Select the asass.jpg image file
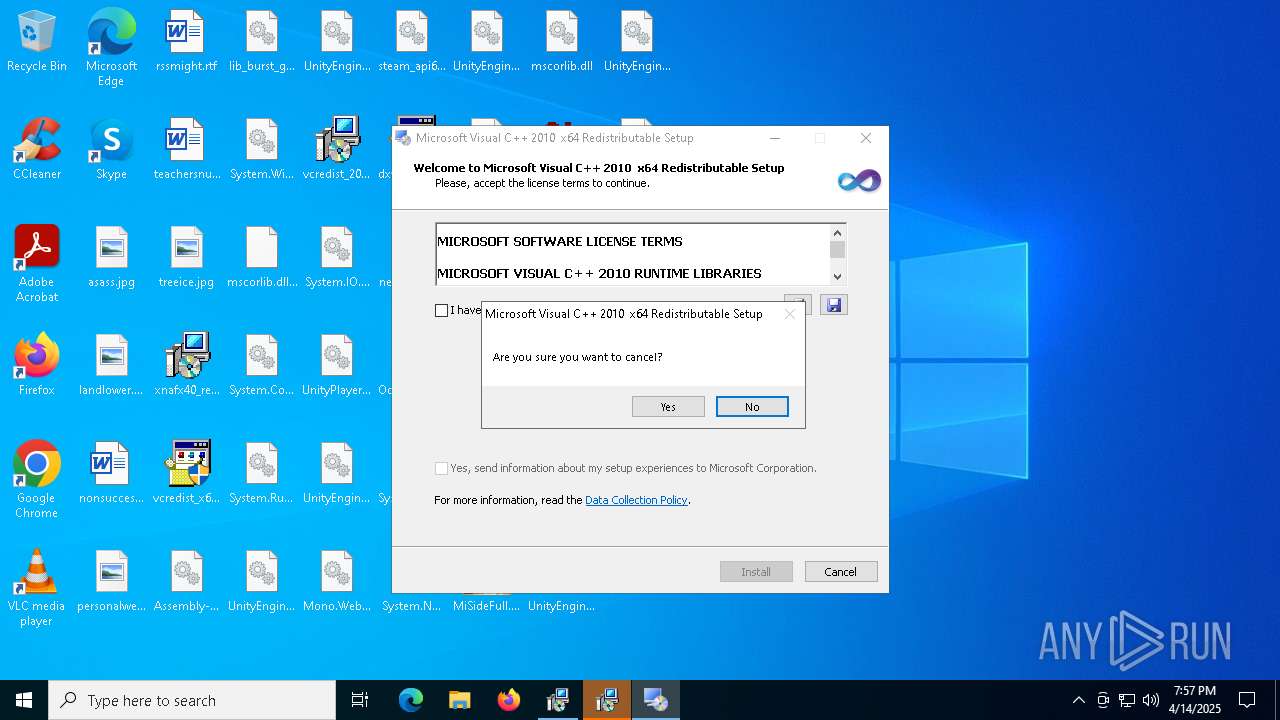This screenshot has height=720, width=1280. (111, 258)
